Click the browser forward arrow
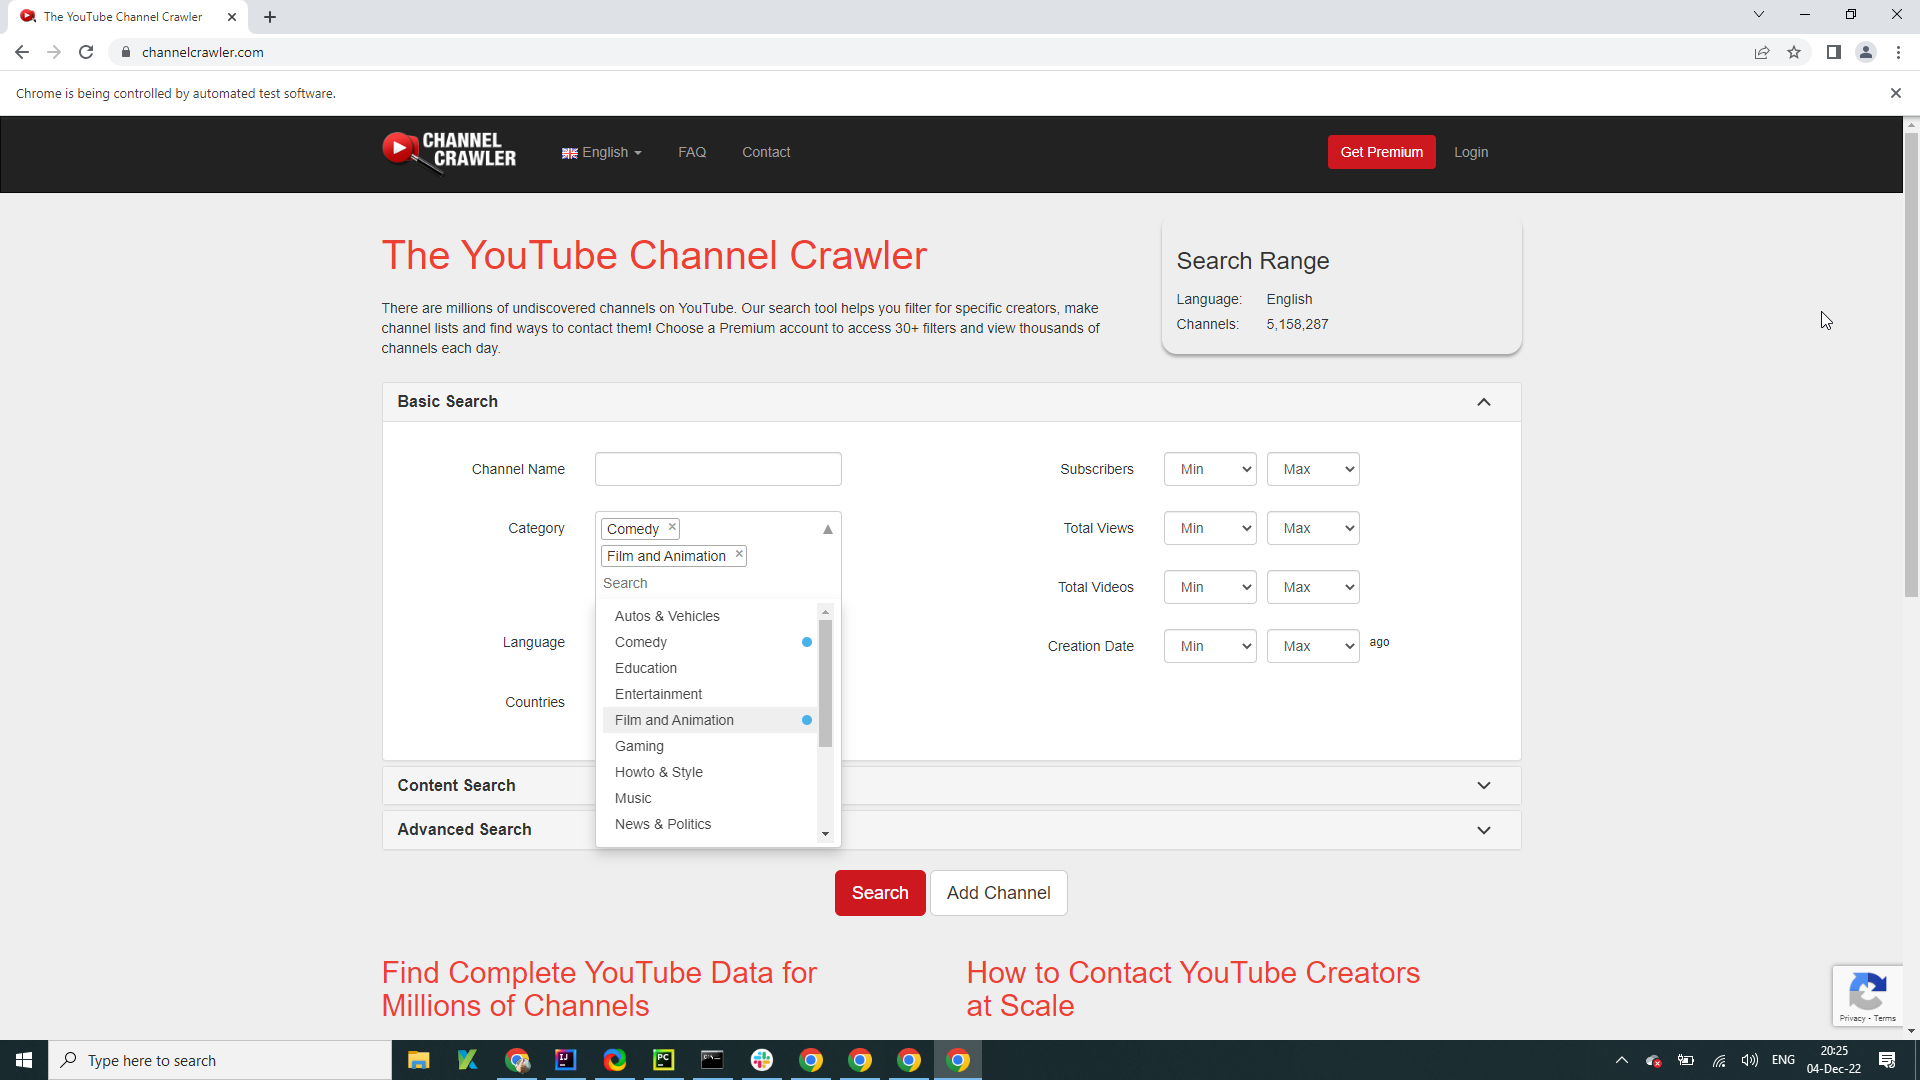 [x=54, y=52]
